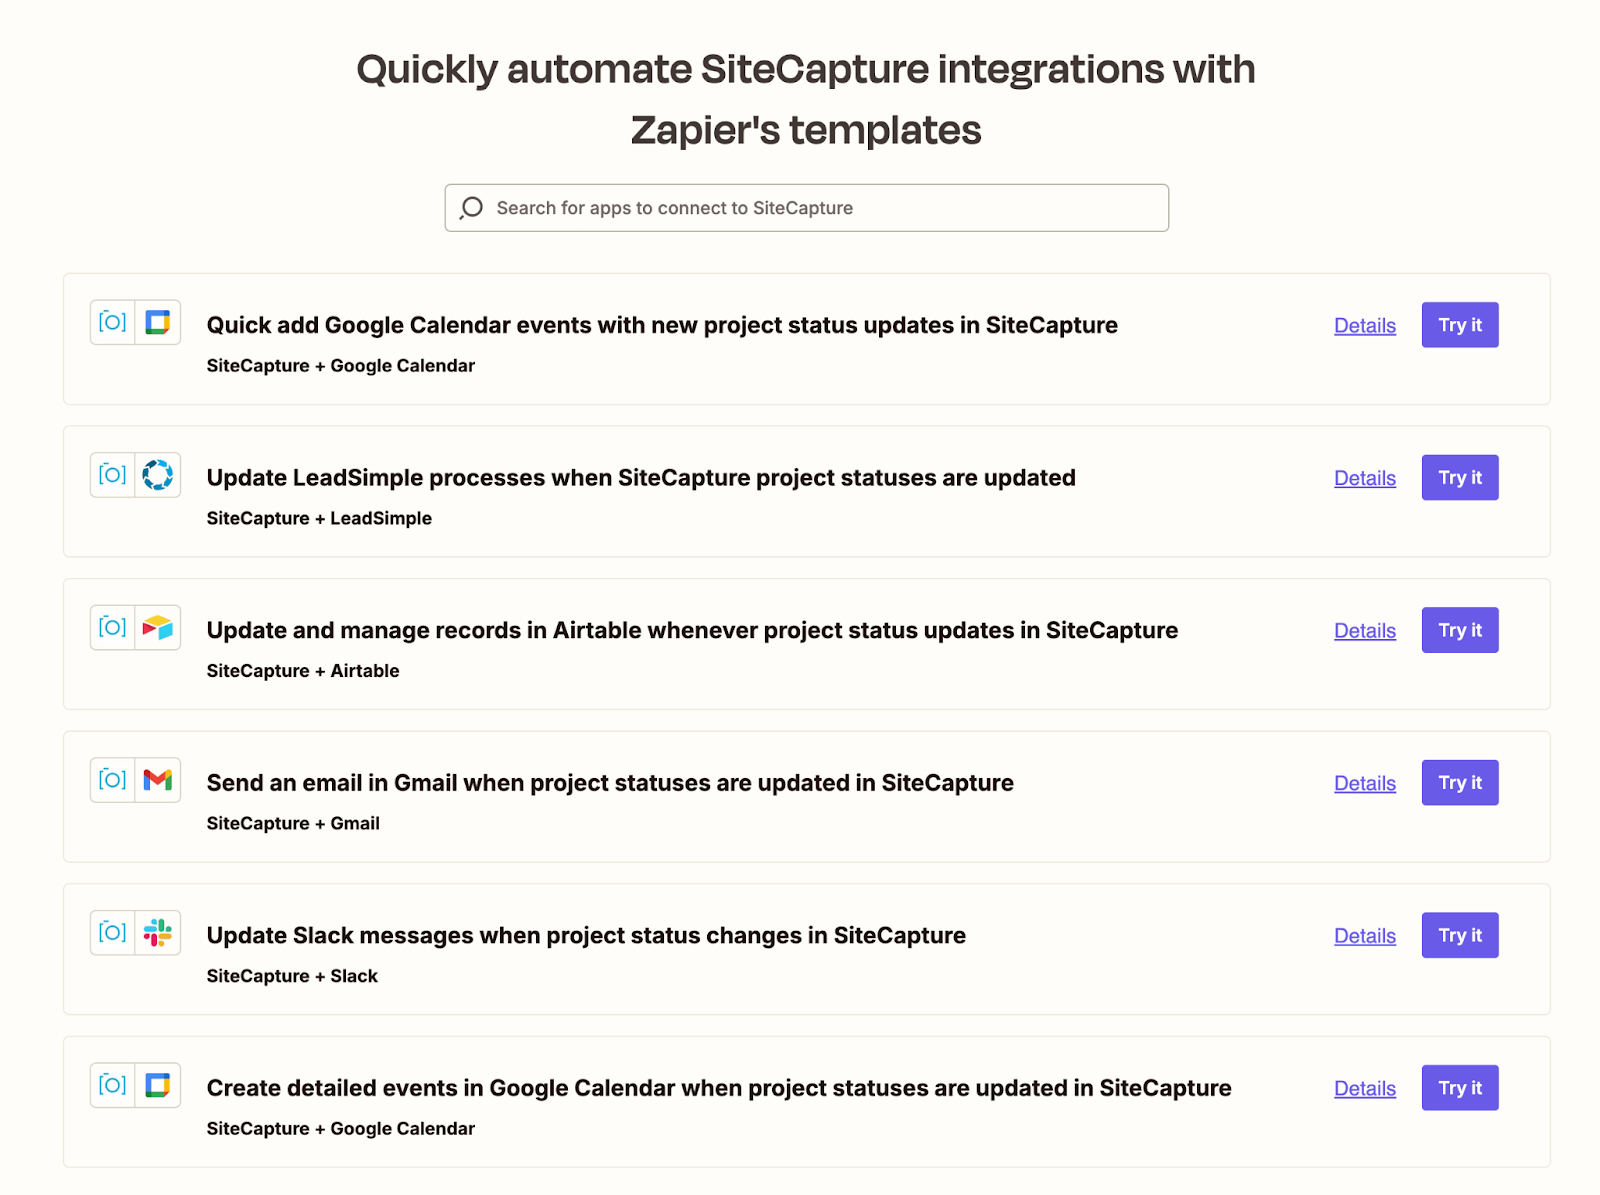
Task: Select the Send an email in Gmail title
Action: [x=610, y=783]
